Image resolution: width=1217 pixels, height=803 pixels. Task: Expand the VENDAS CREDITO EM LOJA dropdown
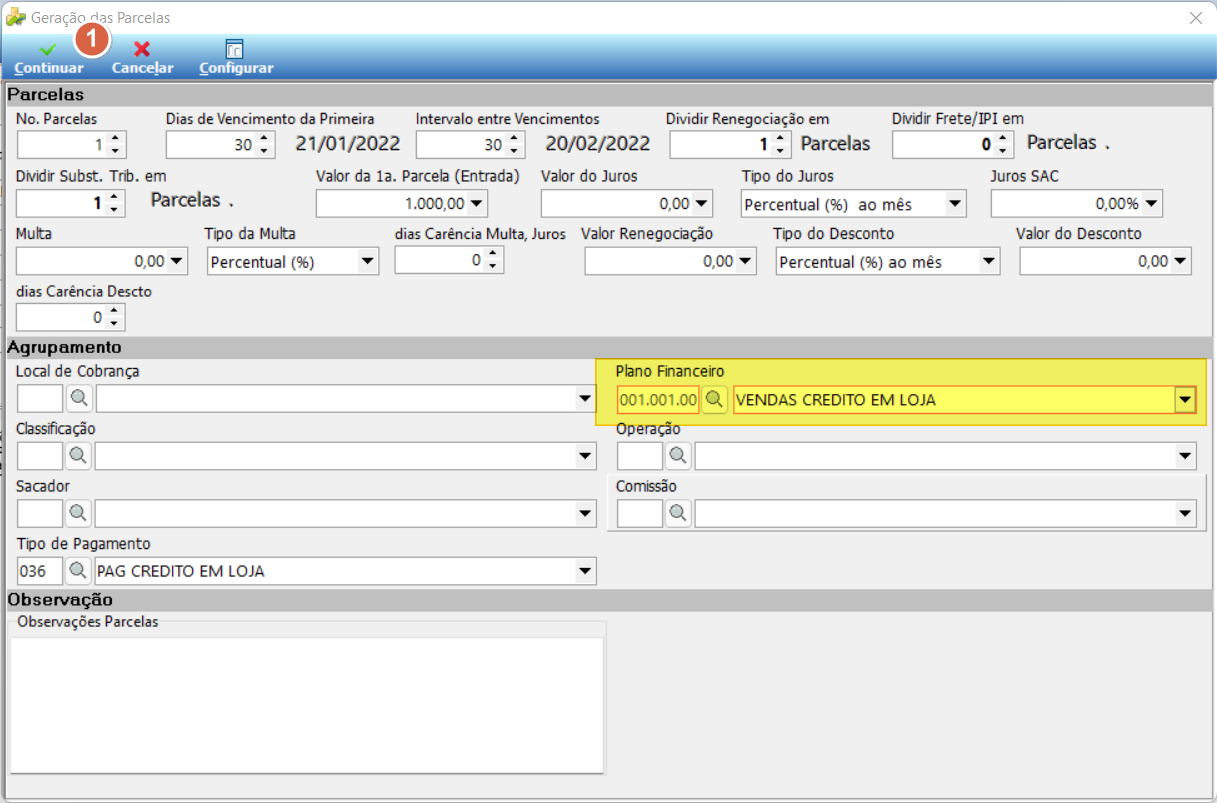tap(1185, 400)
